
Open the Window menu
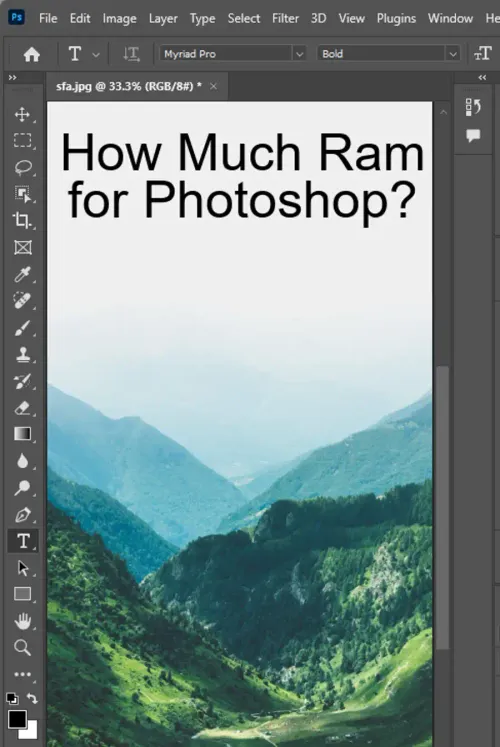click(450, 18)
